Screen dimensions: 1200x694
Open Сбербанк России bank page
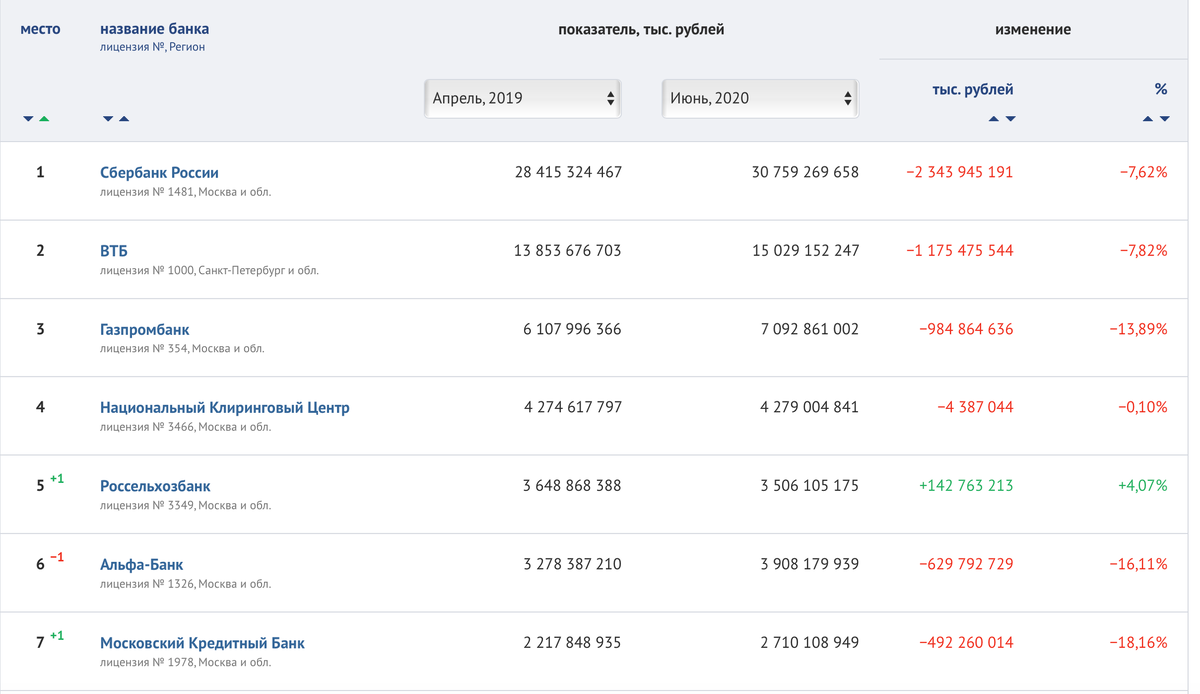pyautogui.click(x=159, y=172)
